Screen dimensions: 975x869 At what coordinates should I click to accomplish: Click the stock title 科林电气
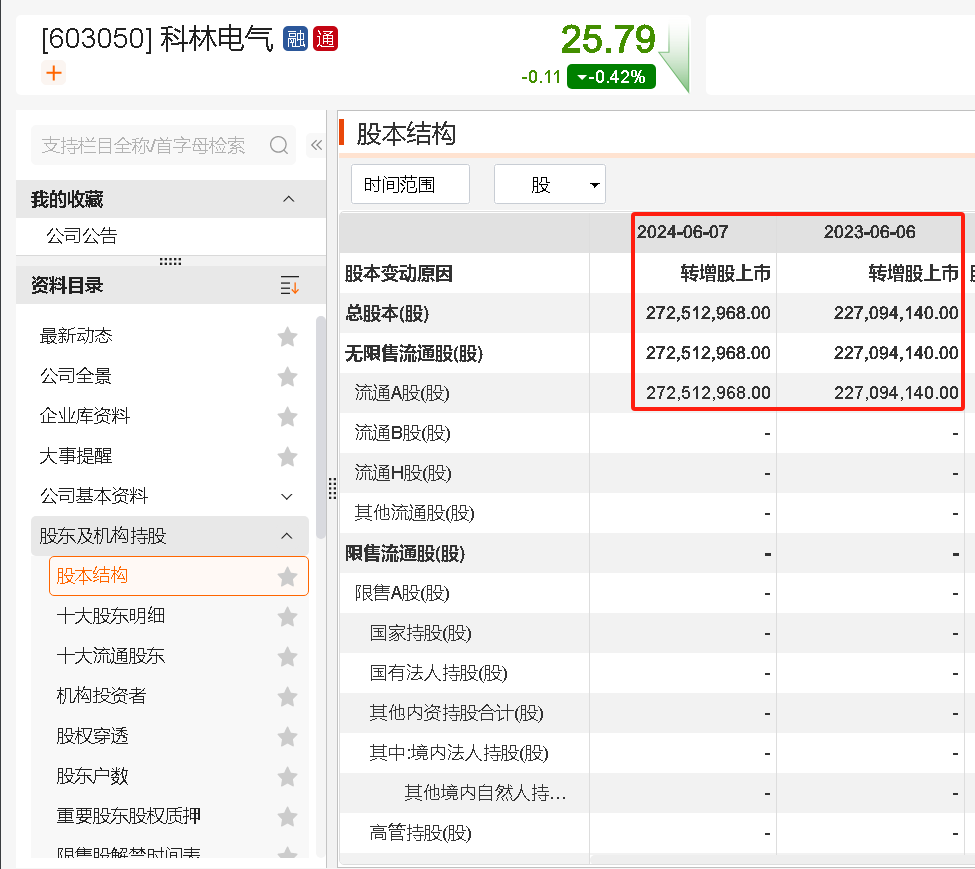(x=216, y=39)
